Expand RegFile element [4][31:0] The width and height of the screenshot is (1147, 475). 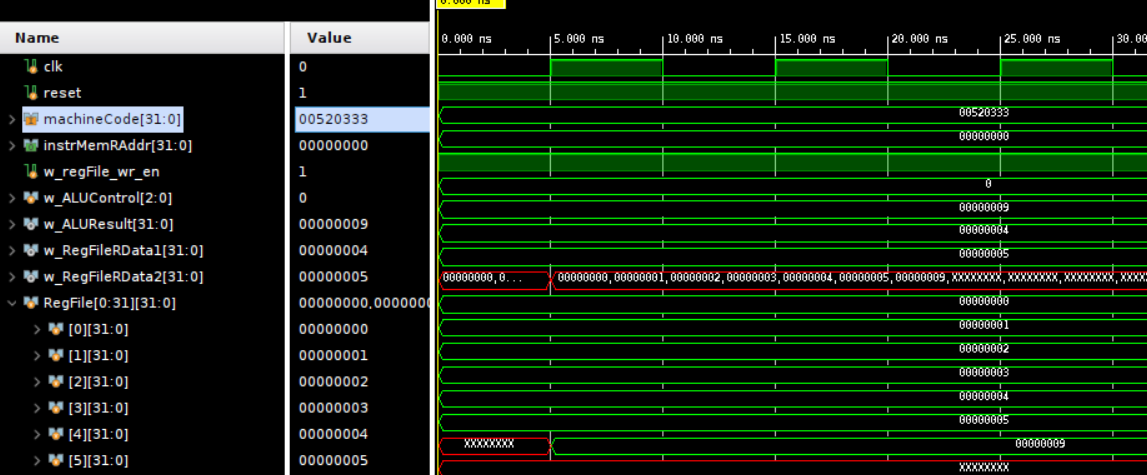[x=37, y=435]
